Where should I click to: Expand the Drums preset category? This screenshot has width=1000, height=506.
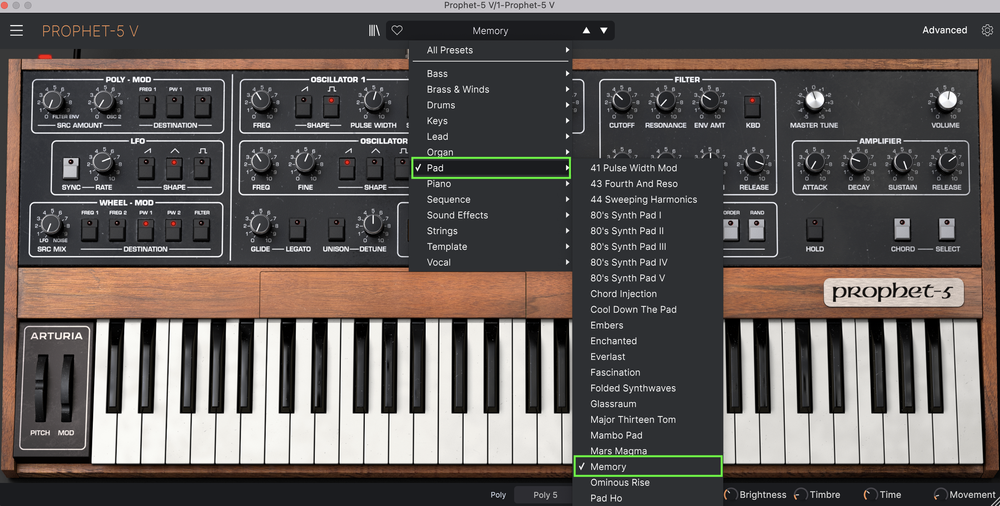click(x=490, y=105)
